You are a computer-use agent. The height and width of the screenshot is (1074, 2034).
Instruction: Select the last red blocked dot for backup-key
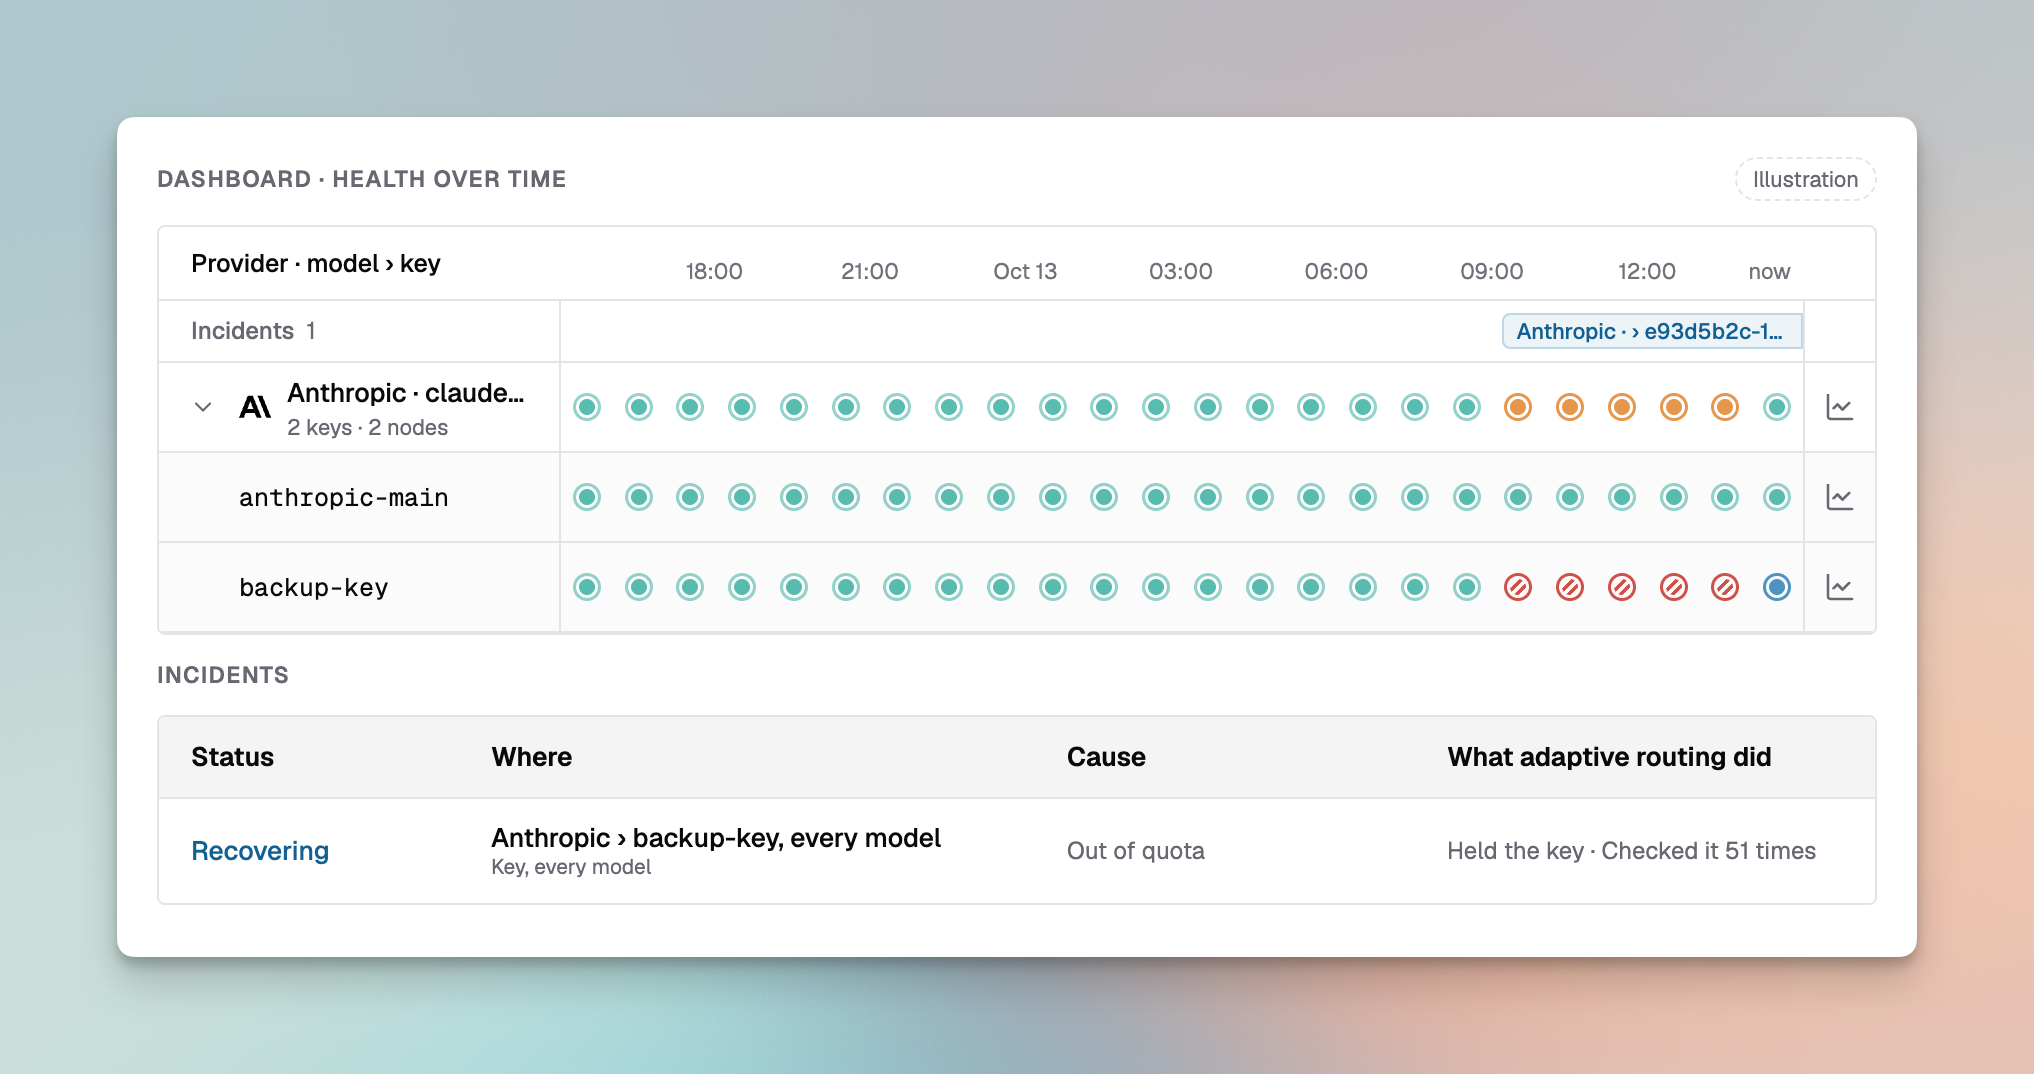click(1725, 587)
